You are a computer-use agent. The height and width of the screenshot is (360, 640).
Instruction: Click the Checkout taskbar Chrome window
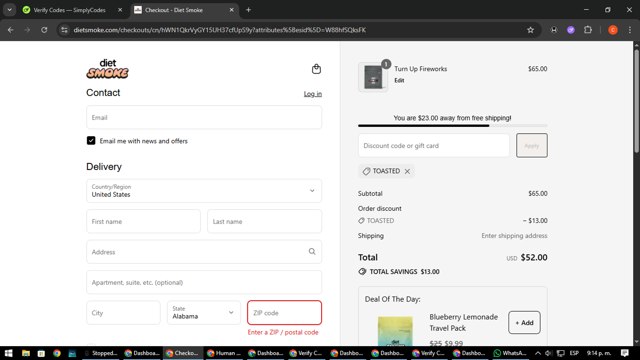click(x=184, y=353)
